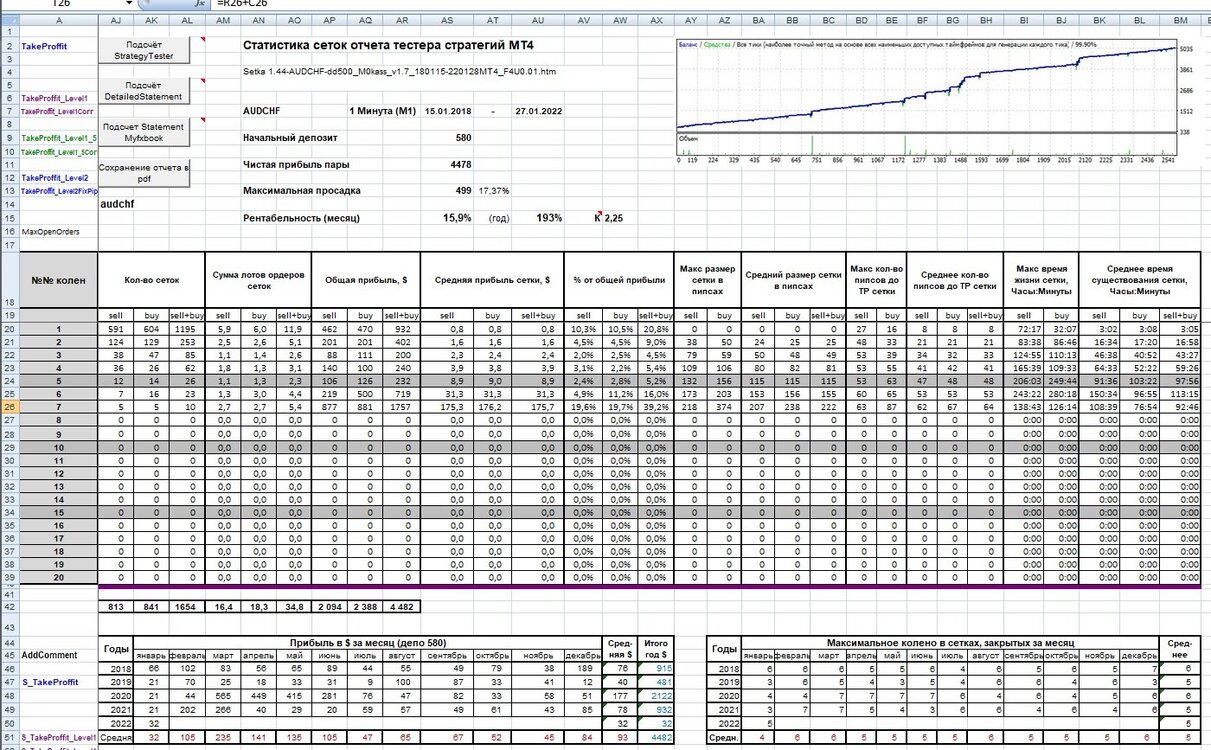Select the Начальный депозит label
The image size is (1211, 750).
coord(290,138)
